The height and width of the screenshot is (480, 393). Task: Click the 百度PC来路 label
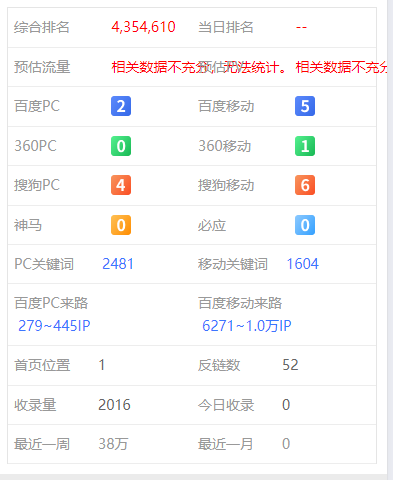click(51, 303)
